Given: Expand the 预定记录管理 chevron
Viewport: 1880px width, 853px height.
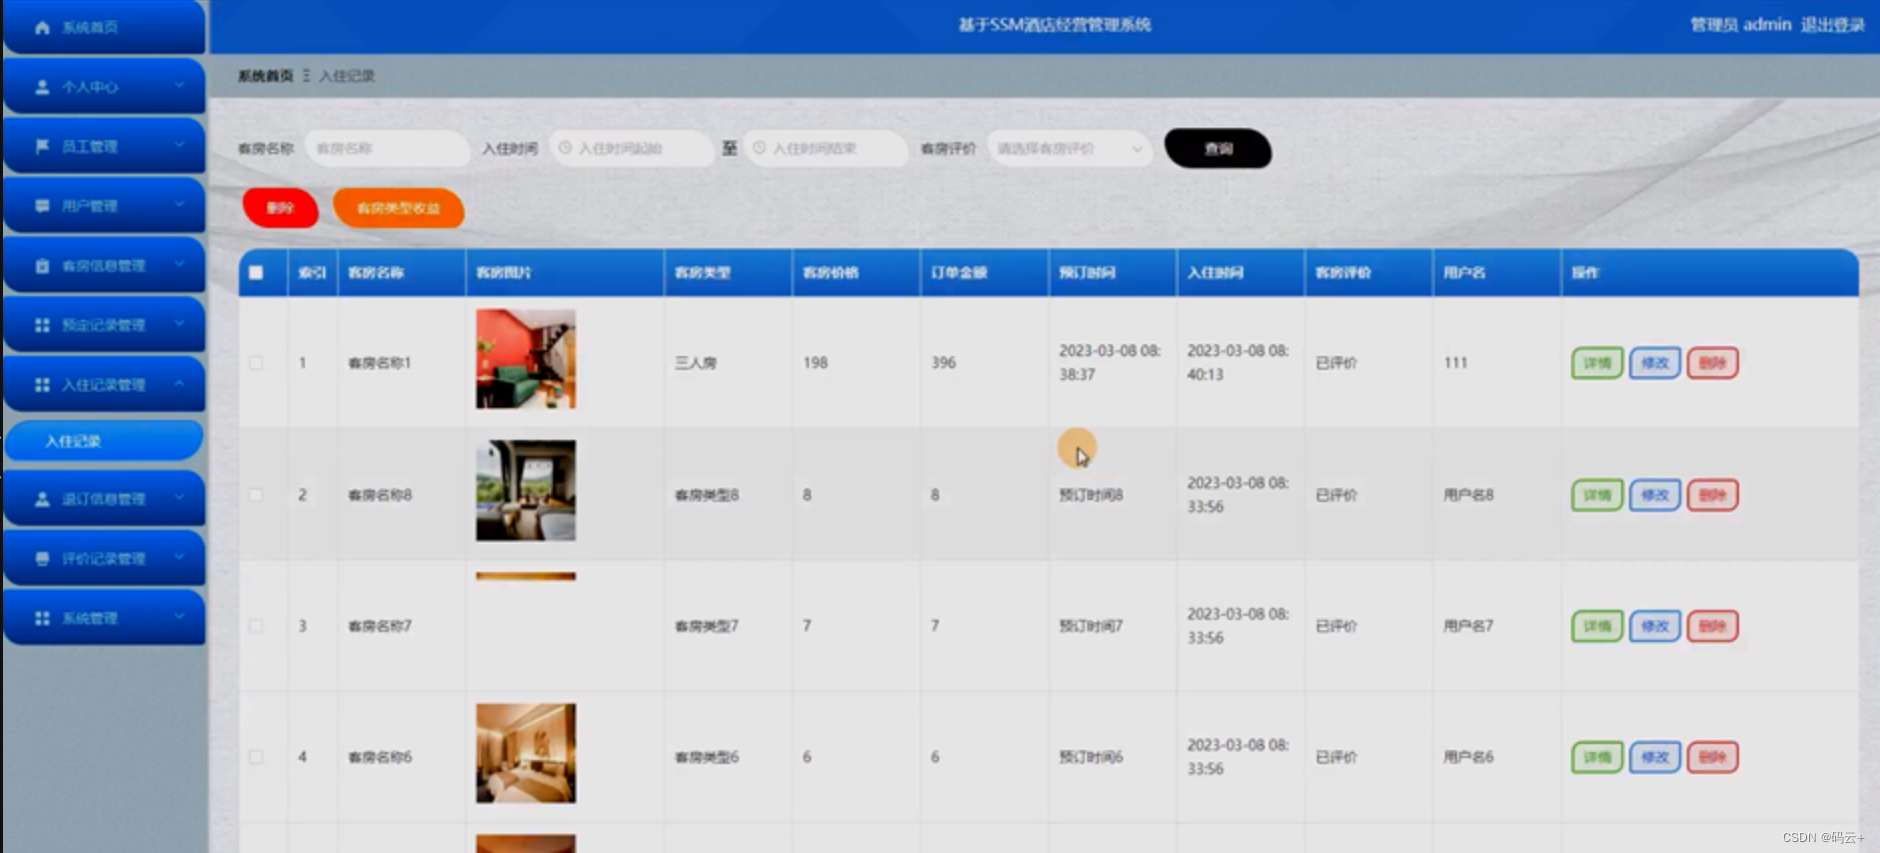Looking at the screenshot, I should pyautogui.click(x=179, y=324).
